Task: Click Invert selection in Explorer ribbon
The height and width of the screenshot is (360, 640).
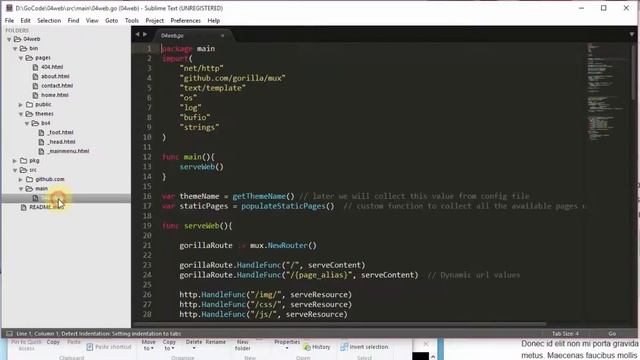Action: point(364,347)
